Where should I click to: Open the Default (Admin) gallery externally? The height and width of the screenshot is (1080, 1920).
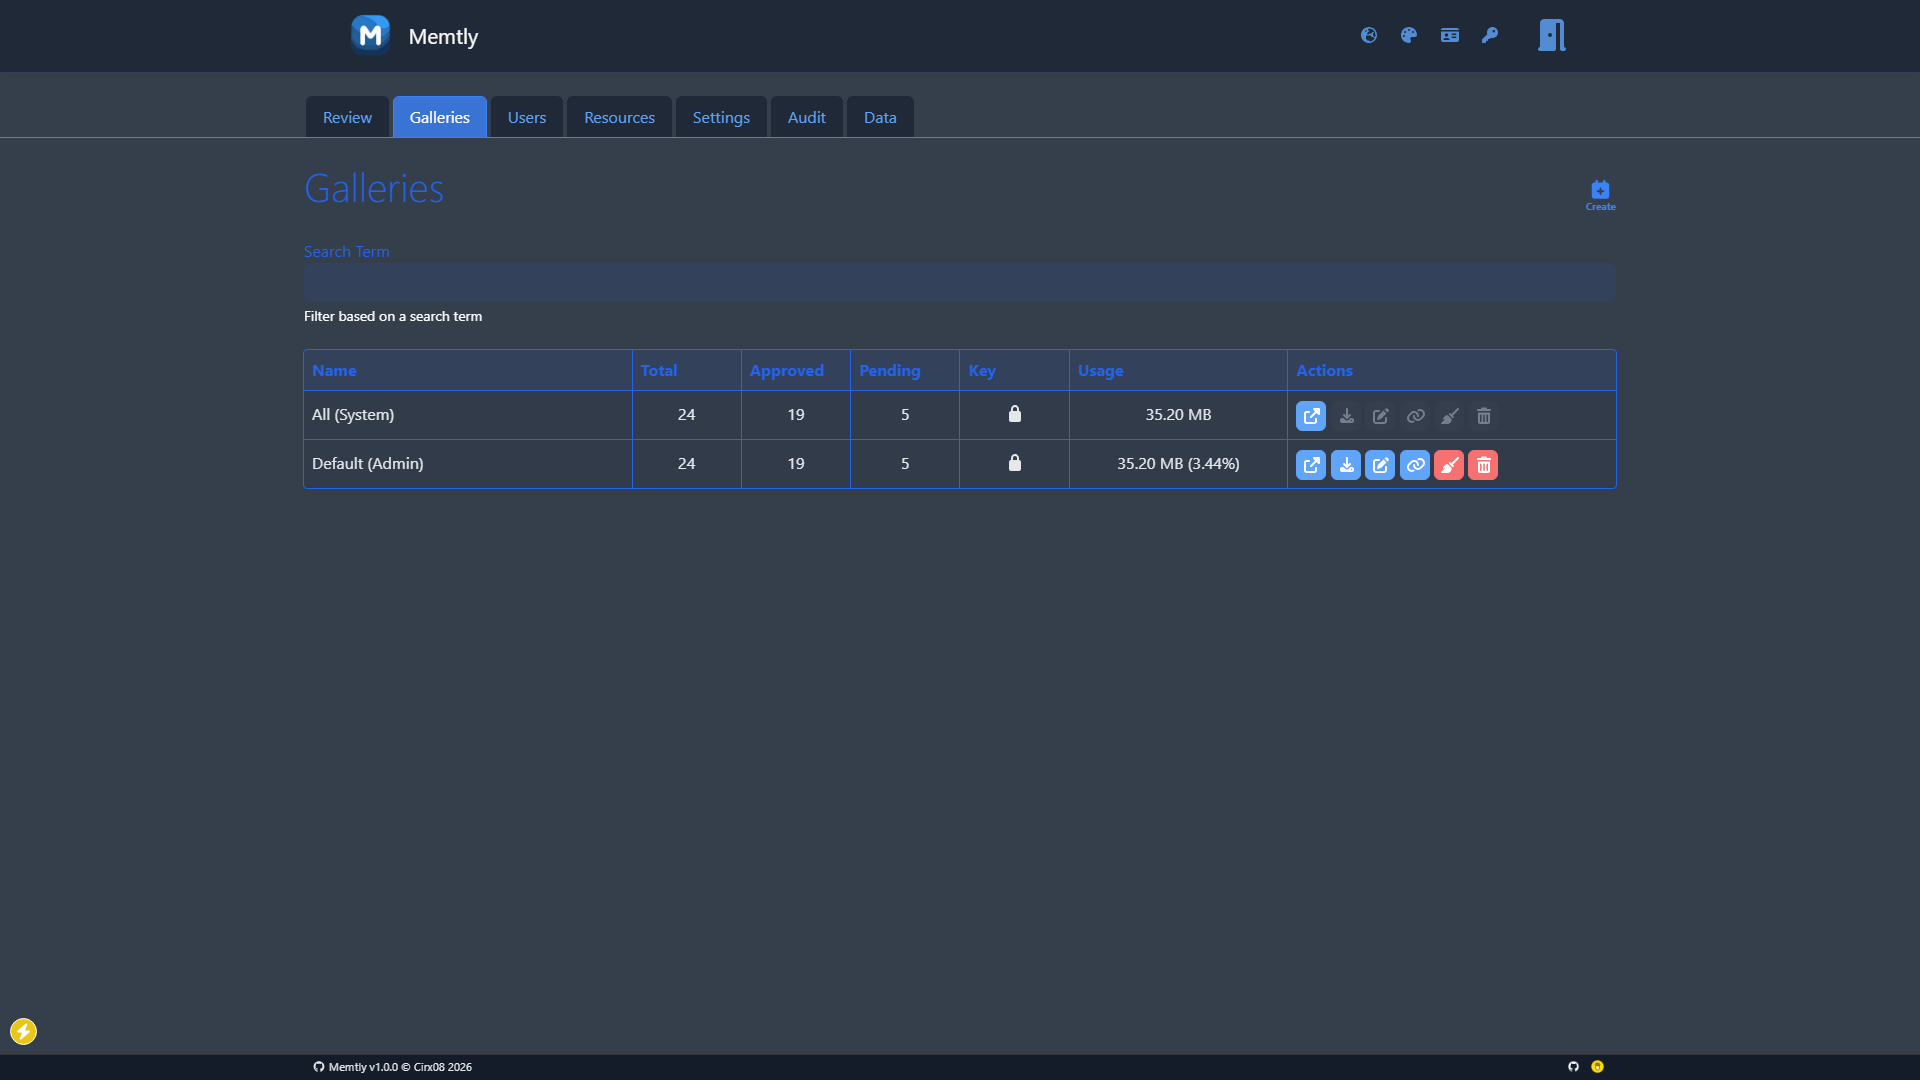pyautogui.click(x=1311, y=465)
